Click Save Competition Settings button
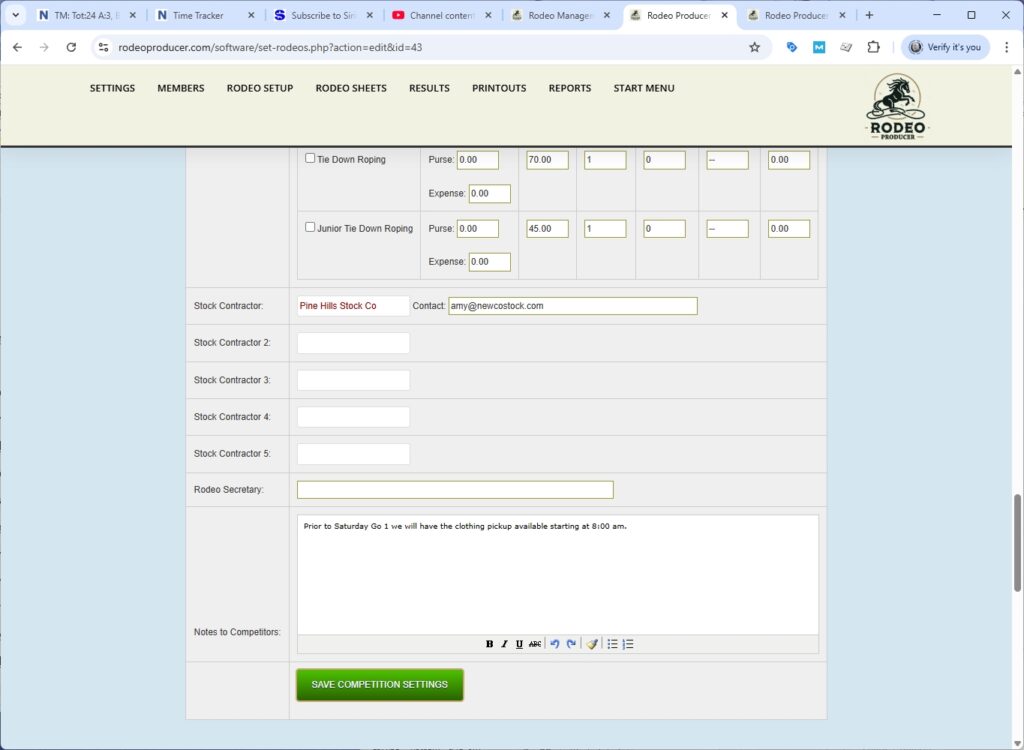This screenshot has width=1024, height=750. tap(380, 685)
